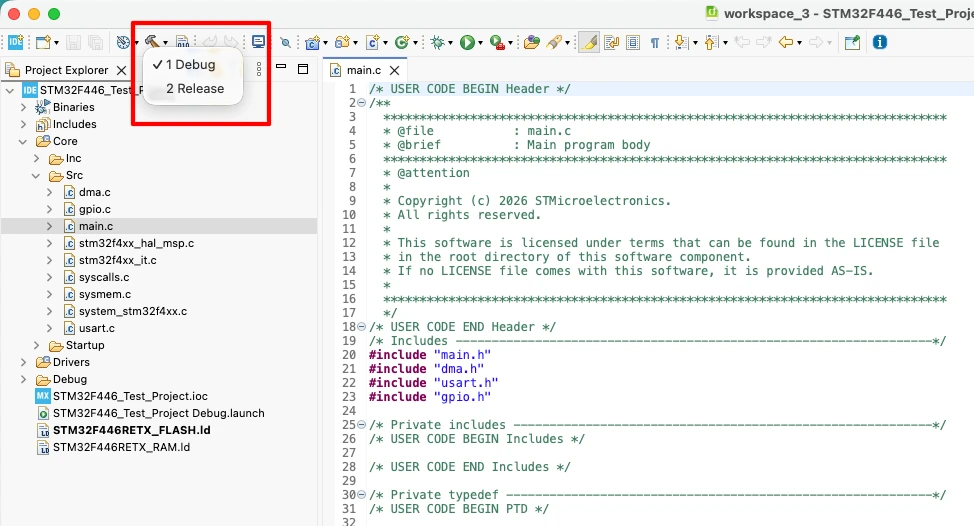The height and width of the screenshot is (526, 974).
Task: Select STM32F446_Test_Project.ioc file
Action: (130, 396)
